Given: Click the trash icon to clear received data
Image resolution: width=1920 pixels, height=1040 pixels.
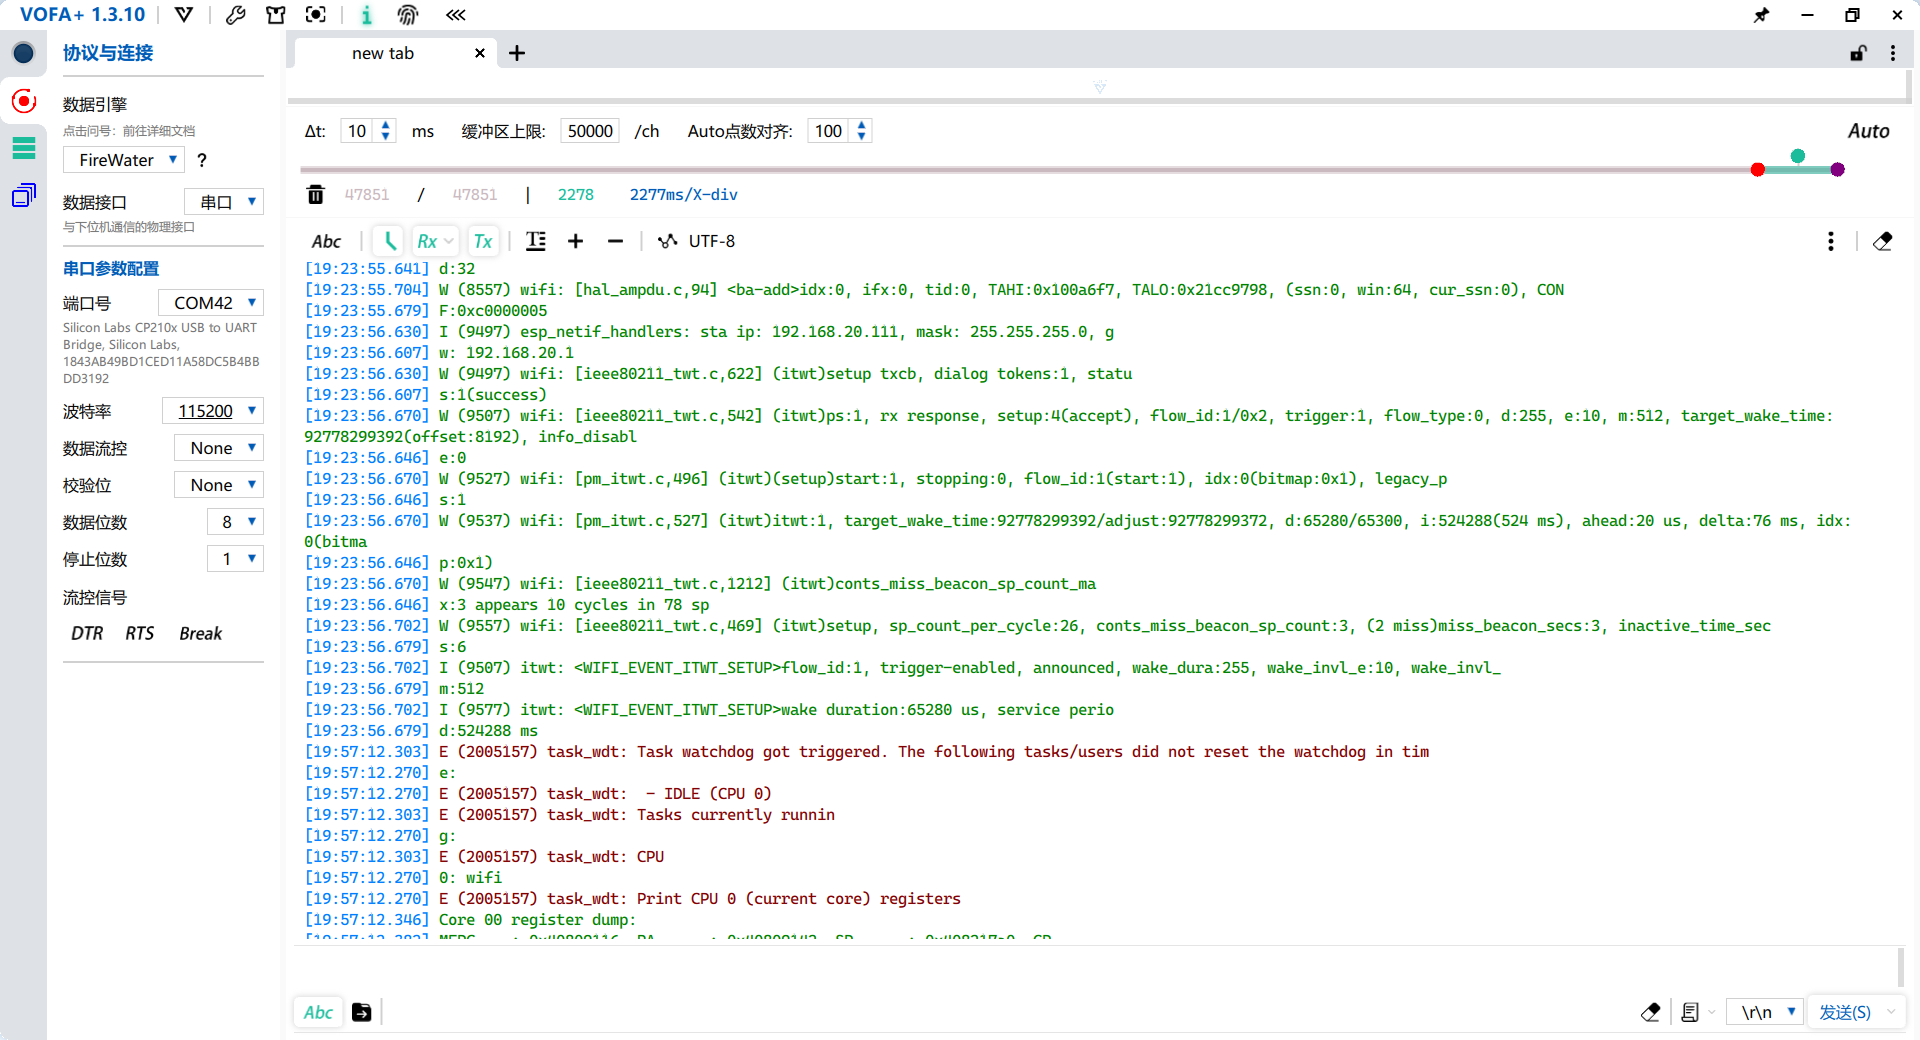Looking at the screenshot, I should [315, 194].
